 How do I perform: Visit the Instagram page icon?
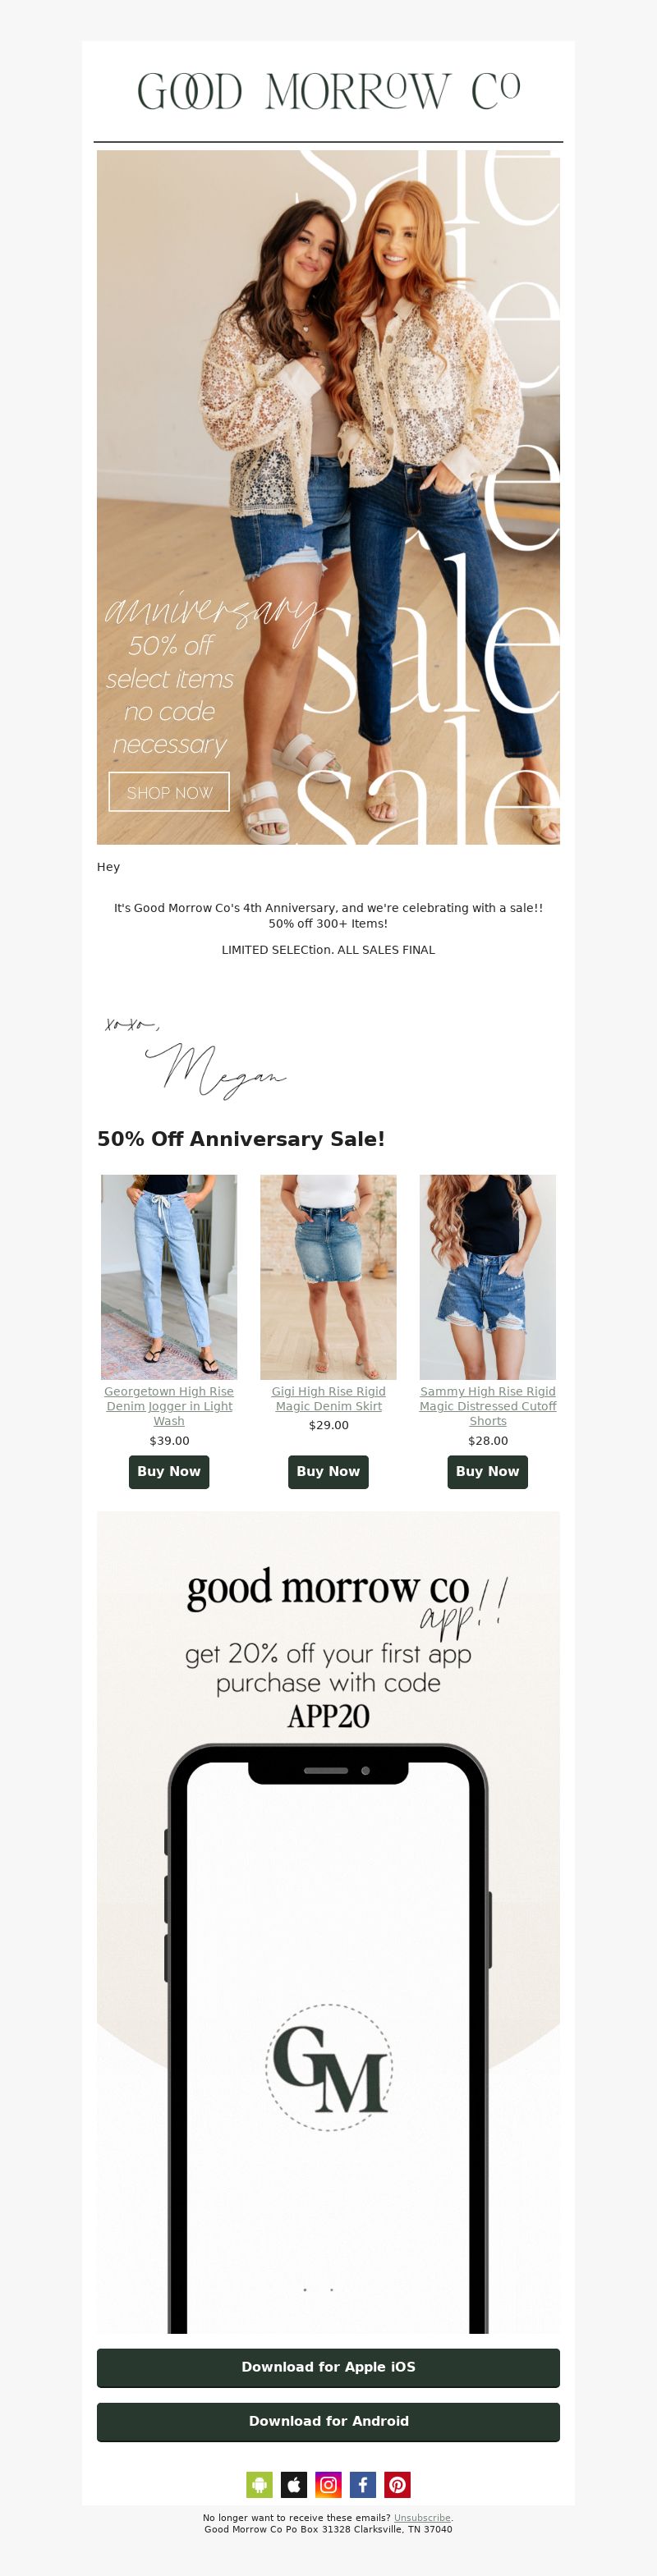pyautogui.click(x=328, y=2484)
